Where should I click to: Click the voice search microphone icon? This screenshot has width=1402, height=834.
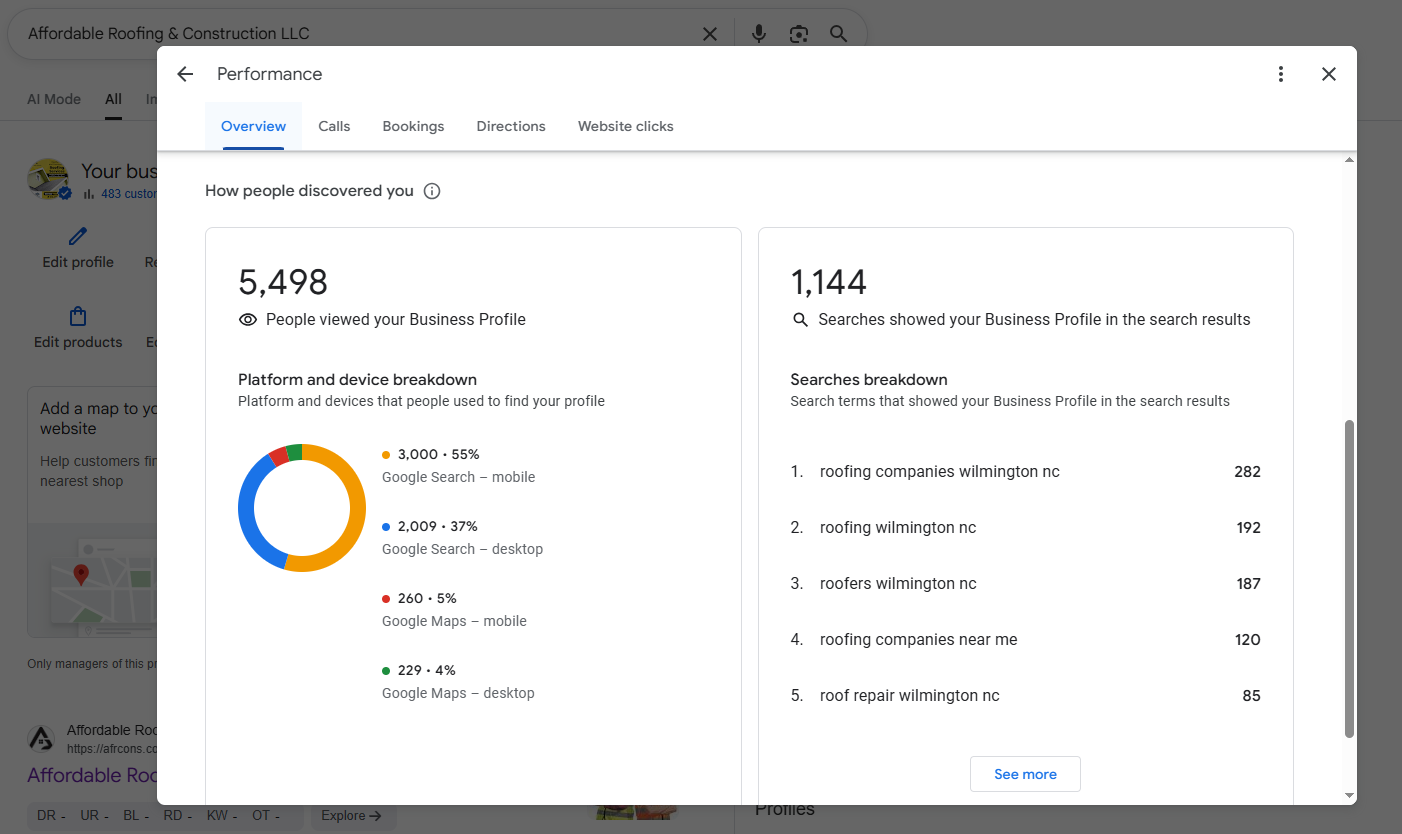point(759,34)
